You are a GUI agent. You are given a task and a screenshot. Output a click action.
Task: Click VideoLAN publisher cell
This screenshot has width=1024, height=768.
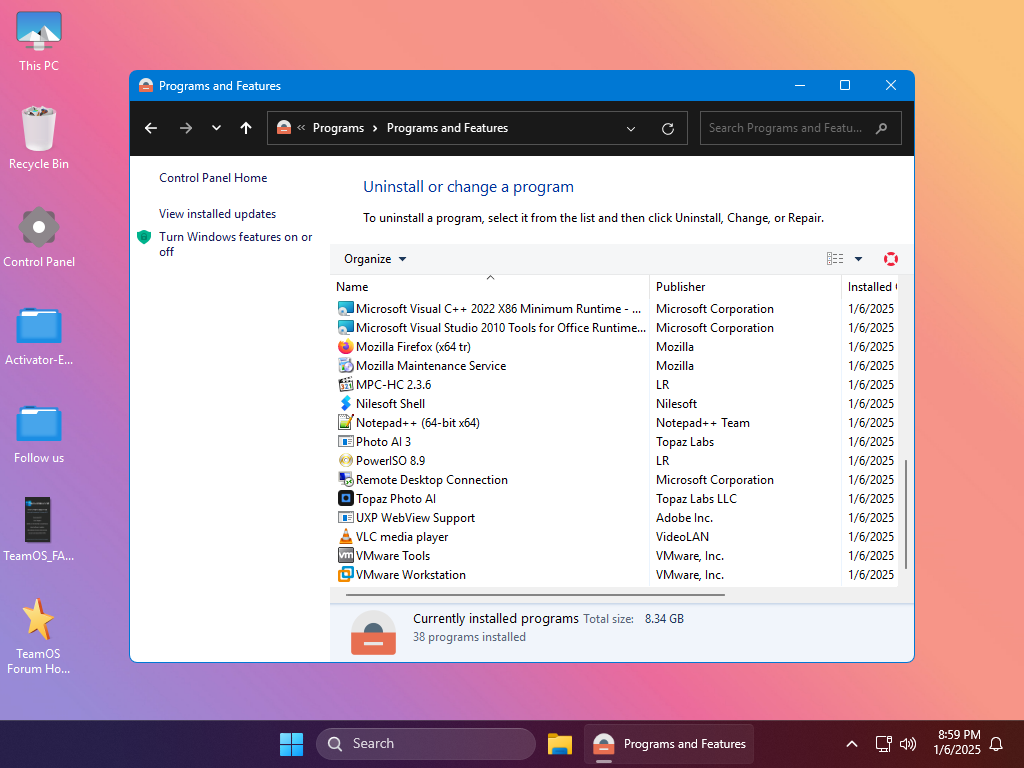pyautogui.click(x=682, y=536)
